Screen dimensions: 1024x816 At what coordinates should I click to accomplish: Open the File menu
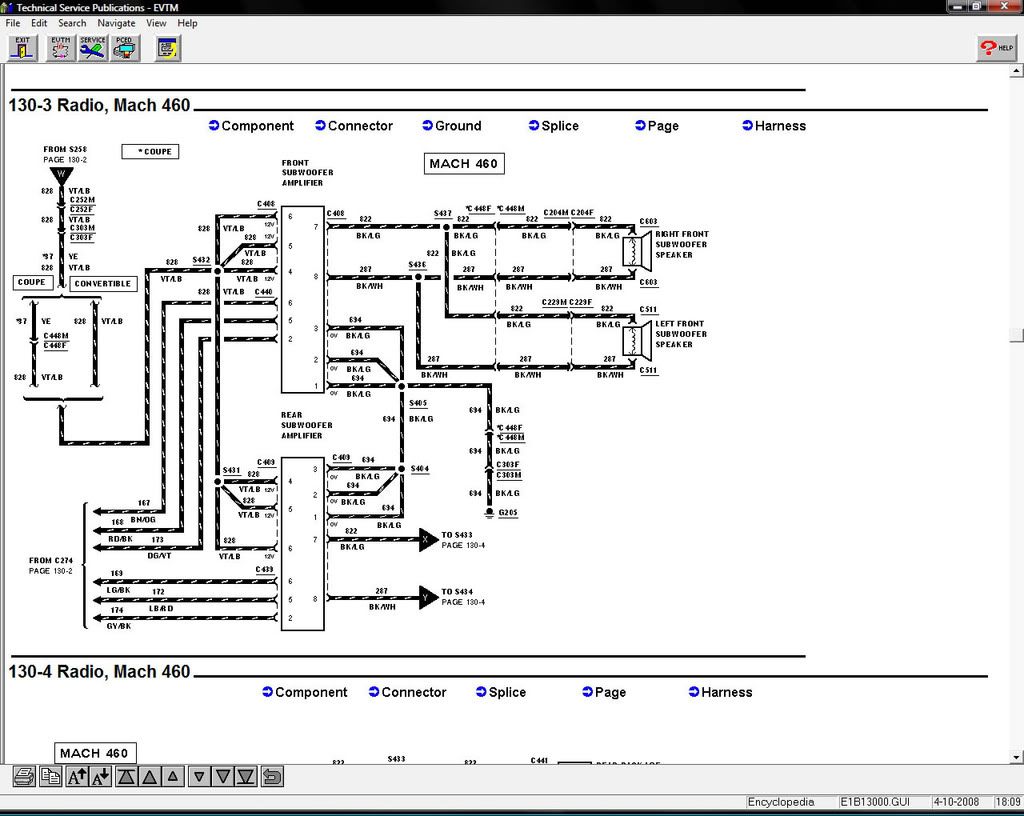13,23
